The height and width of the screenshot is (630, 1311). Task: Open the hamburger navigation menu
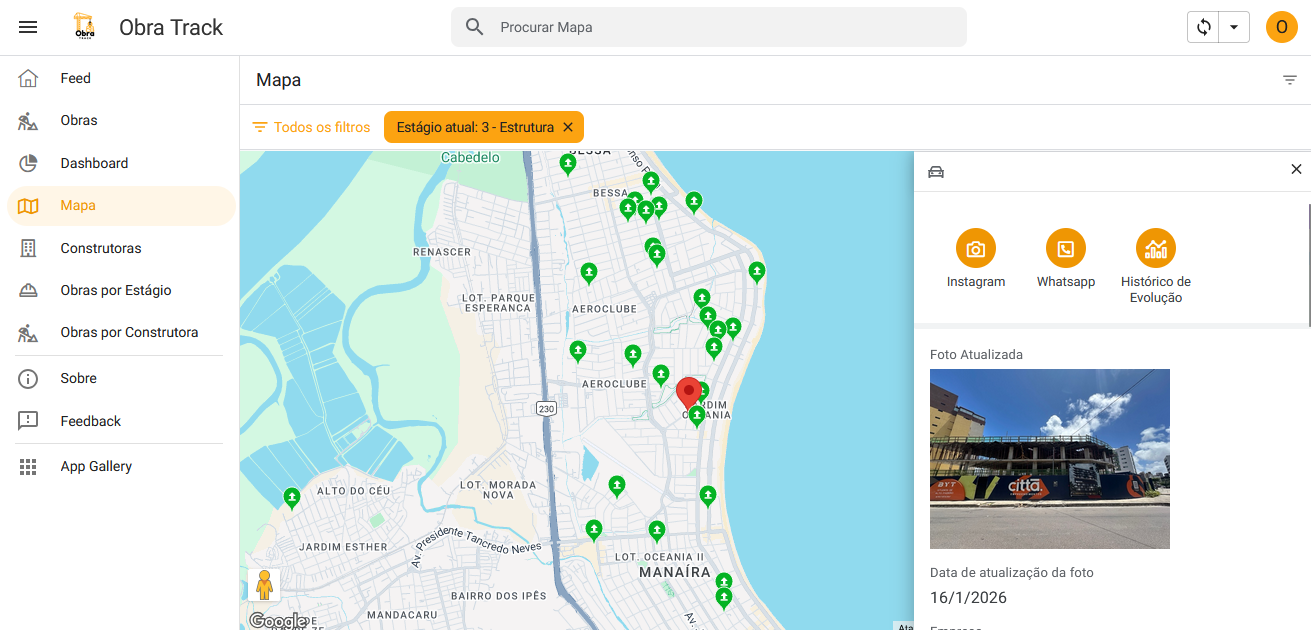tap(28, 27)
